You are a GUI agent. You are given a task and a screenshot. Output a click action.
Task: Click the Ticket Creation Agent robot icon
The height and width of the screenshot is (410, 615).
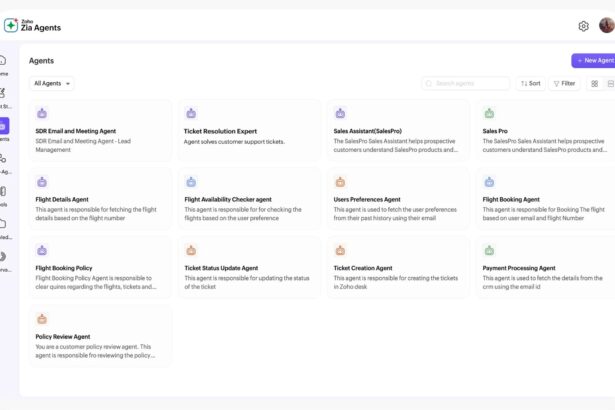click(x=340, y=250)
